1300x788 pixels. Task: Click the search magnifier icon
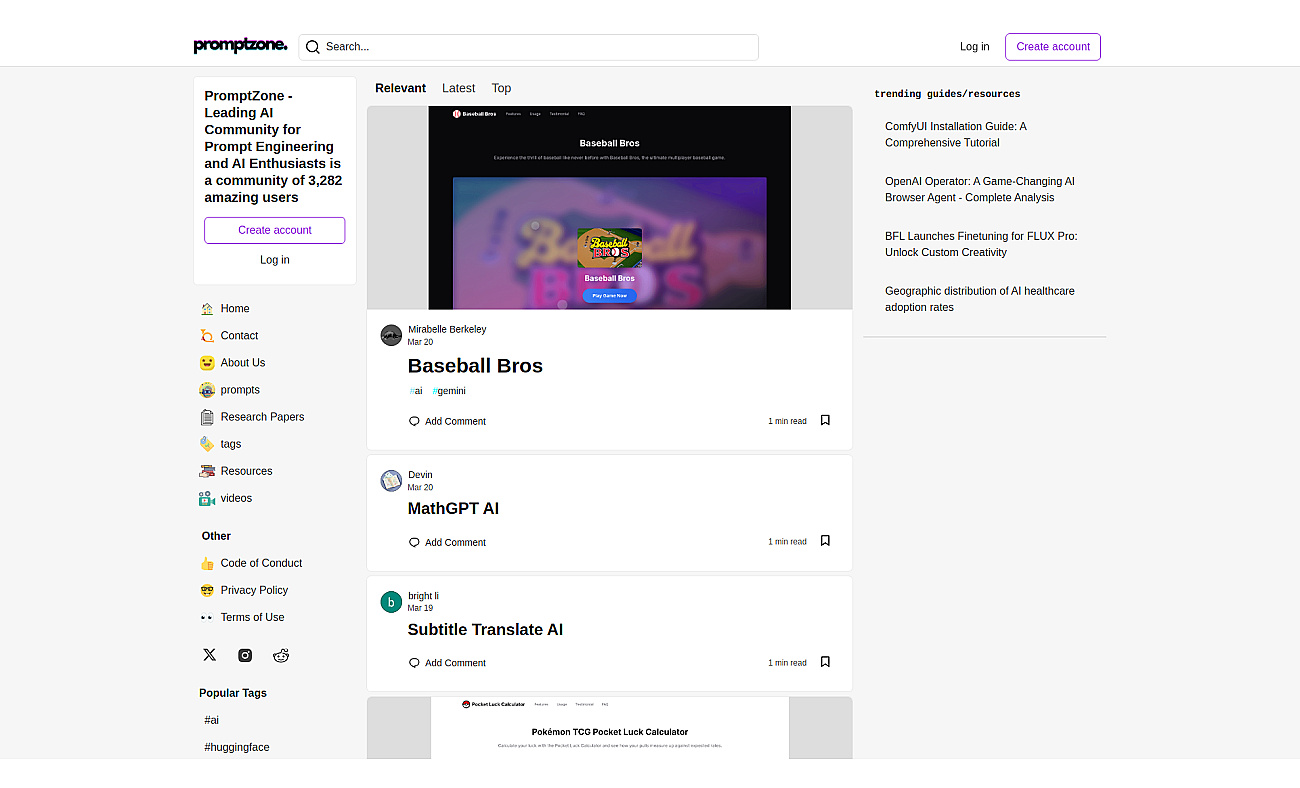click(x=313, y=47)
